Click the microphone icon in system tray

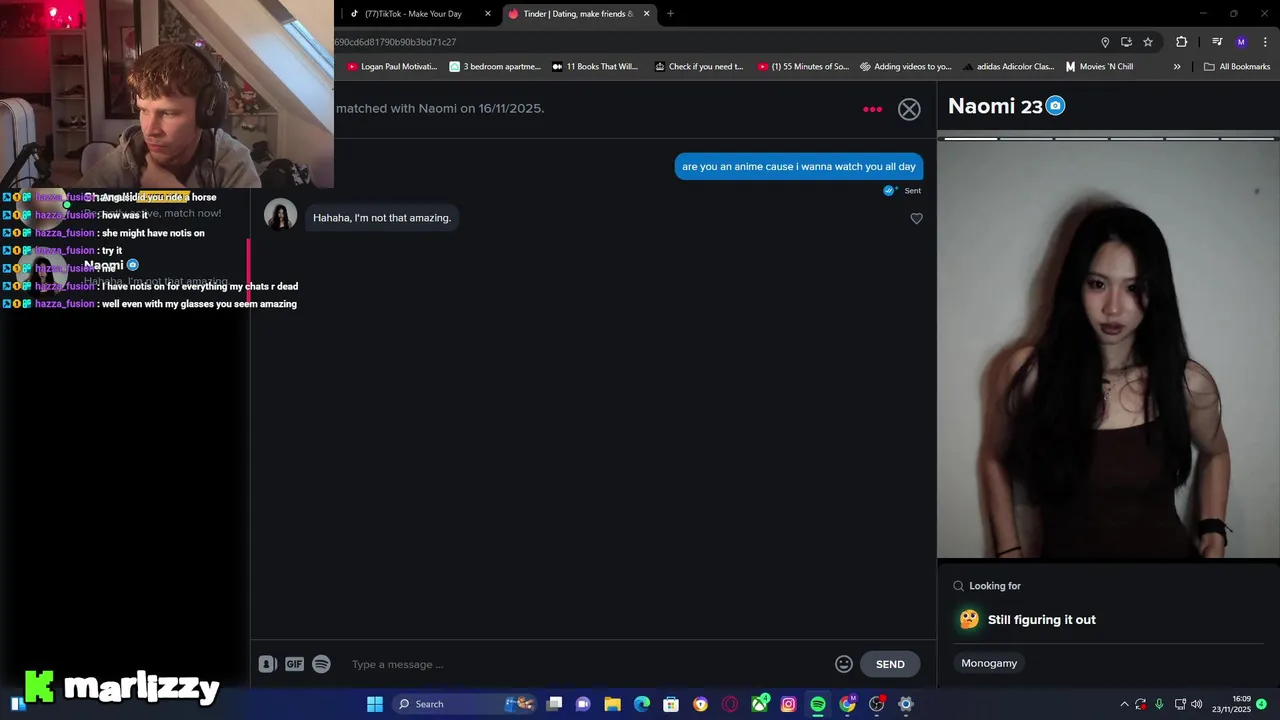1159,704
